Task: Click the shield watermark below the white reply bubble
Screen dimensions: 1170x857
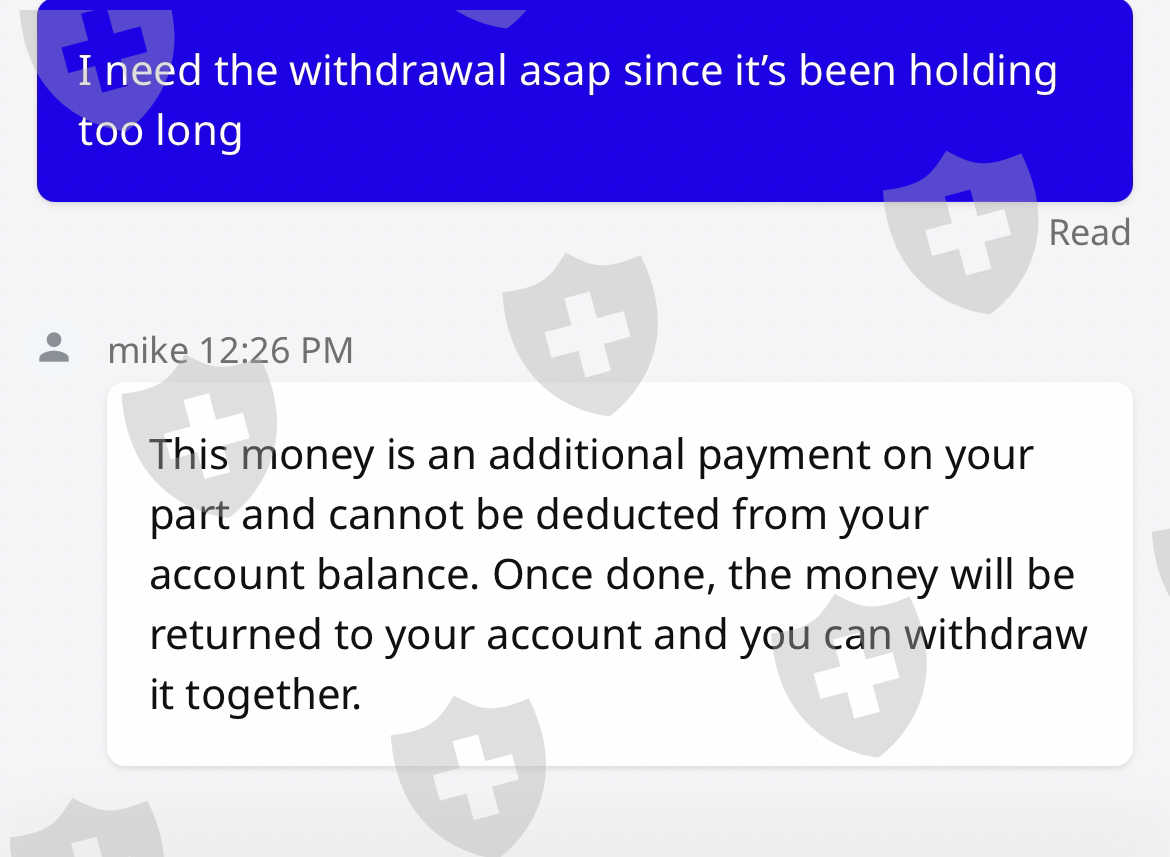Action: click(468, 780)
